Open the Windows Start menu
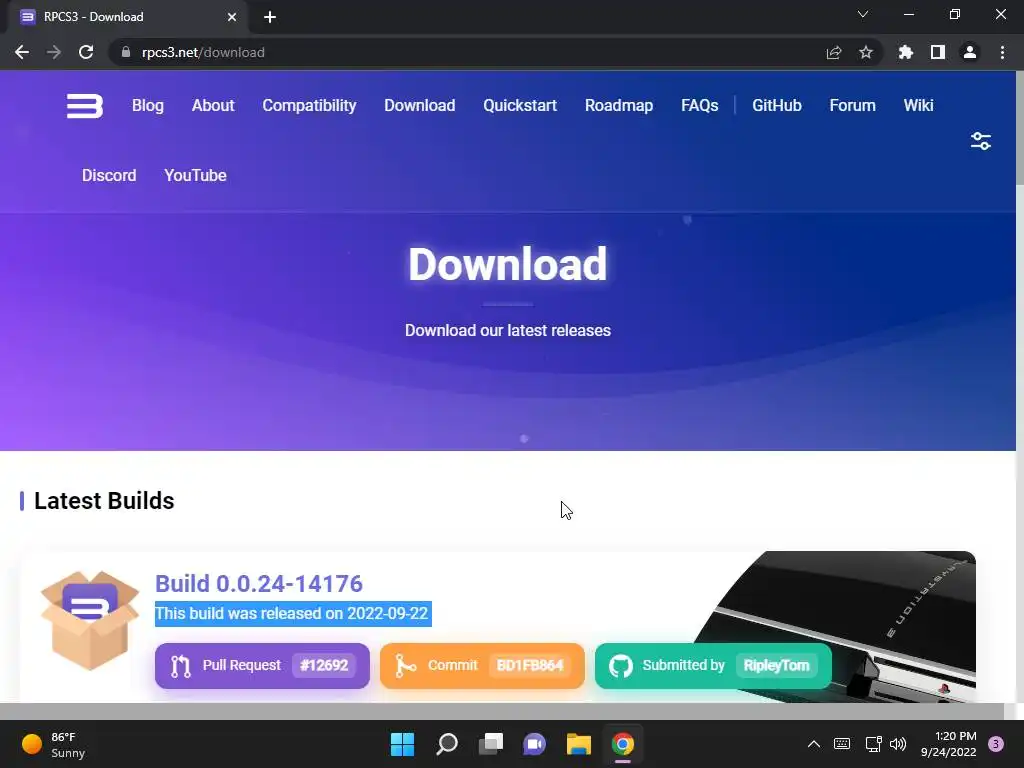 (402, 744)
